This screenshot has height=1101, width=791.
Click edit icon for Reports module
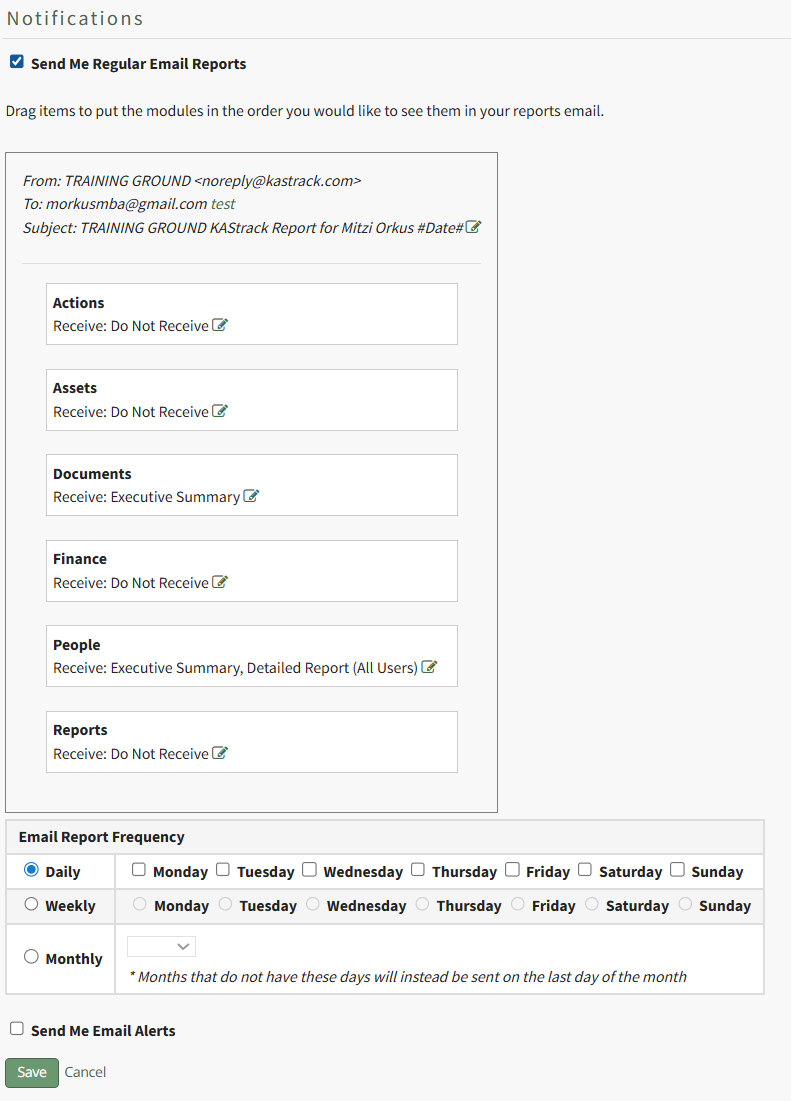[220, 753]
